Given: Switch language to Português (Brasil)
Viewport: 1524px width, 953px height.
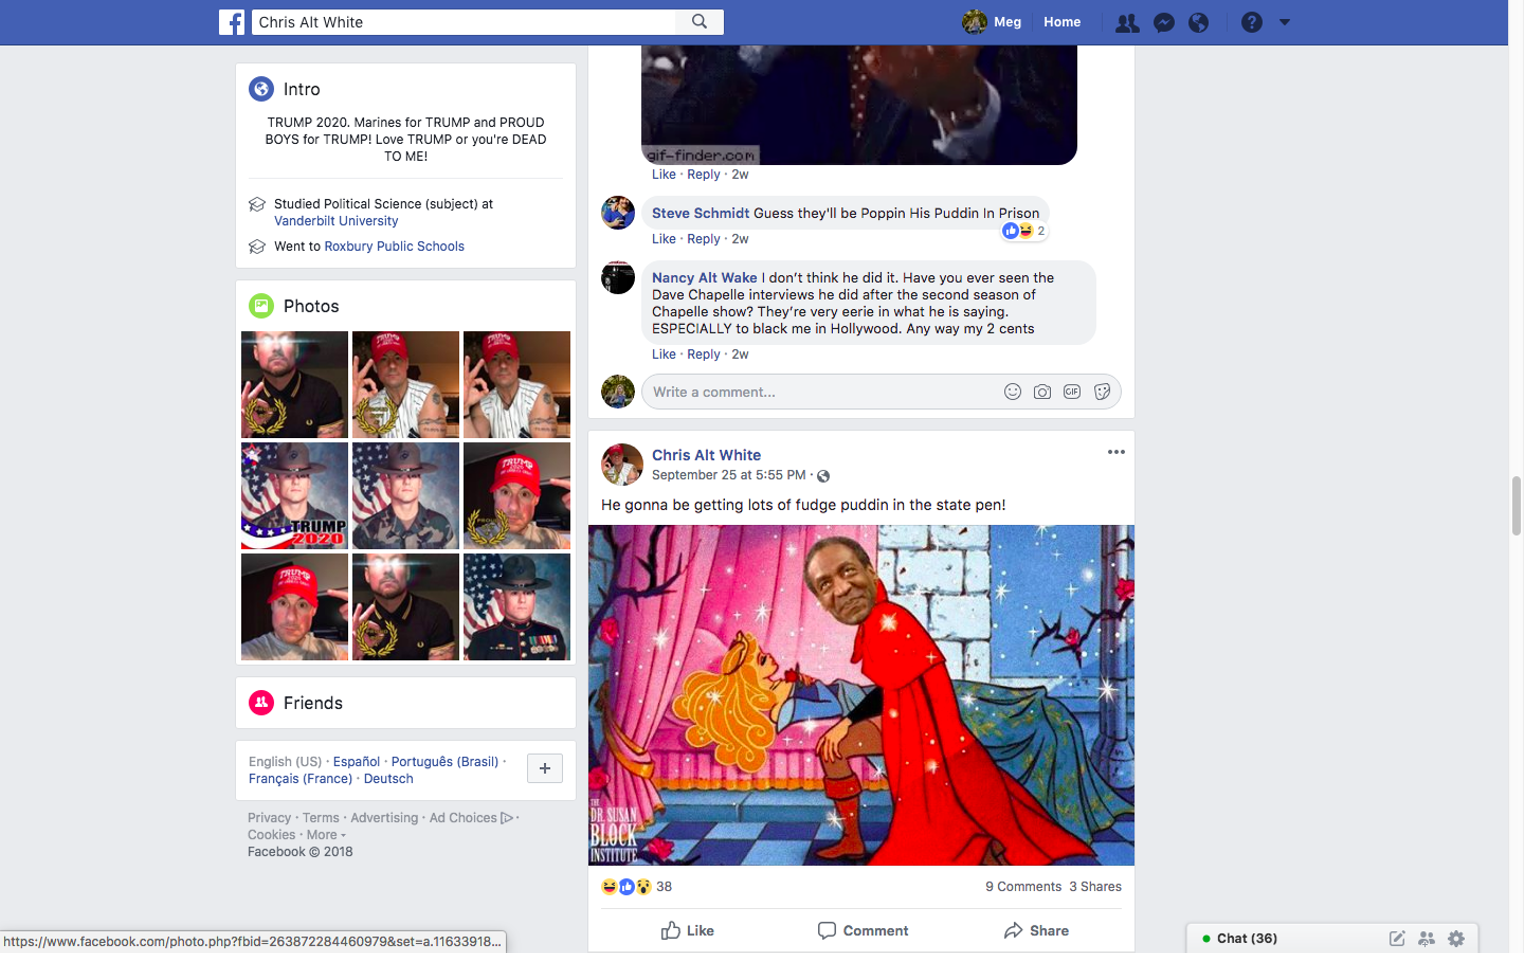Looking at the screenshot, I should click(x=444, y=761).
